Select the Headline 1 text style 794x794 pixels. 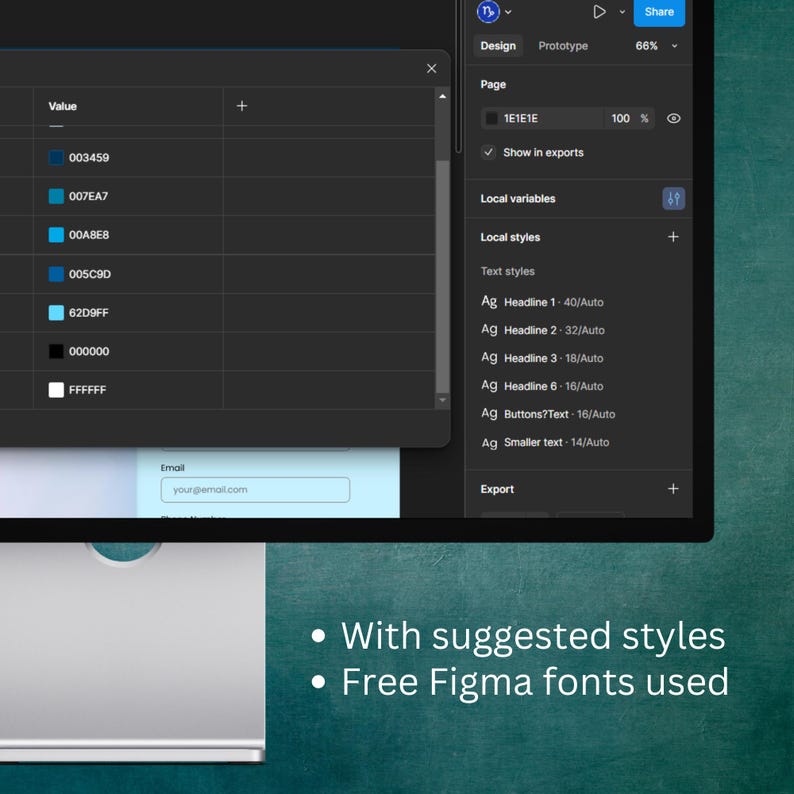click(x=542, y=302)
